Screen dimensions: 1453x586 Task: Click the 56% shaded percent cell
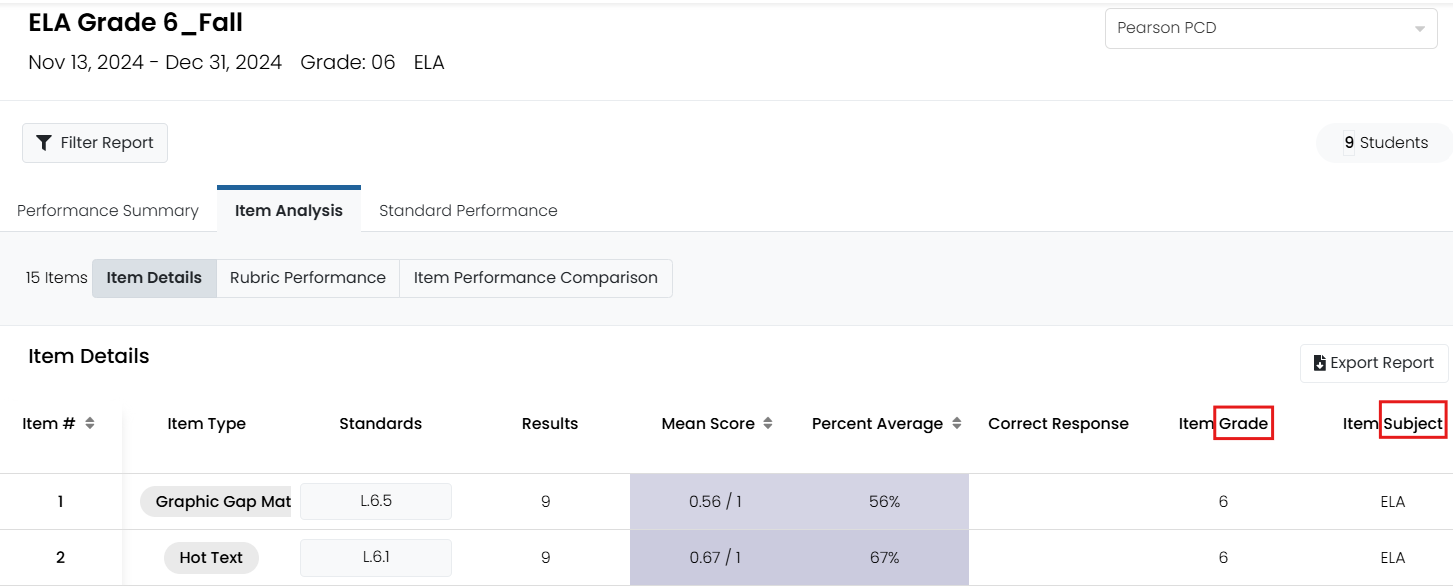[x=885, y=502]
